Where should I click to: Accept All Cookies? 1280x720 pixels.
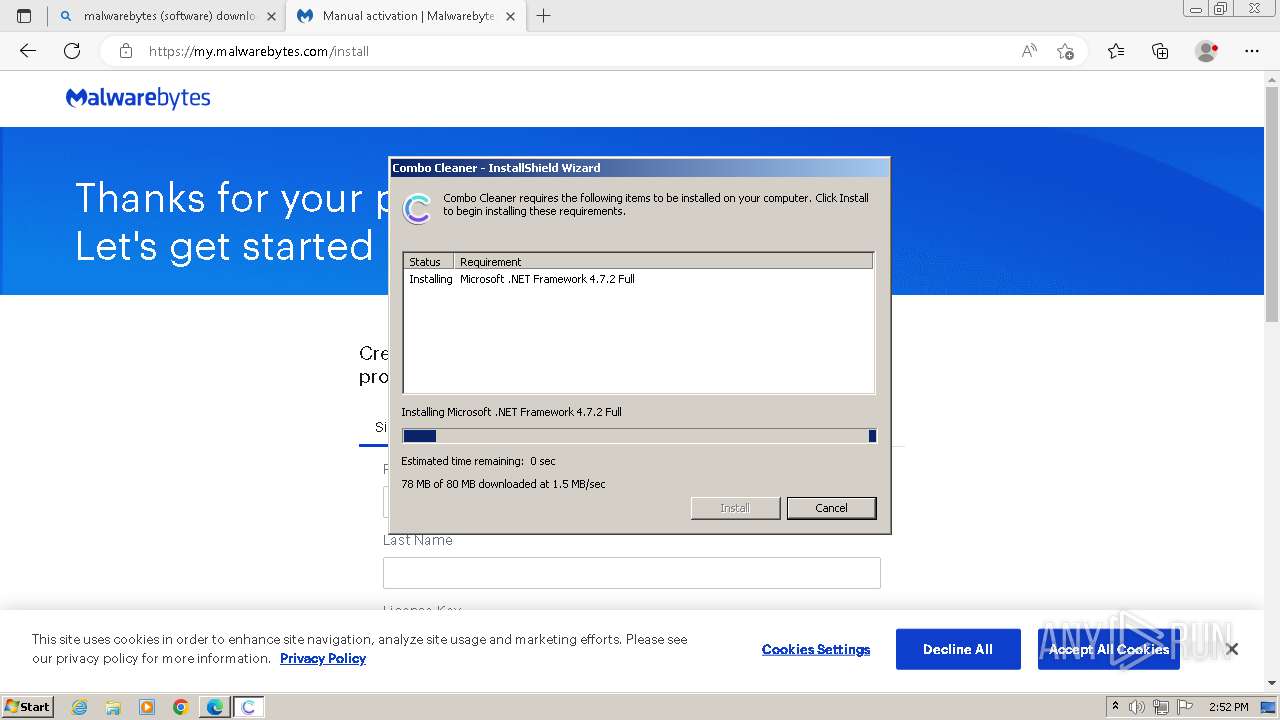tap(1109, 649)
